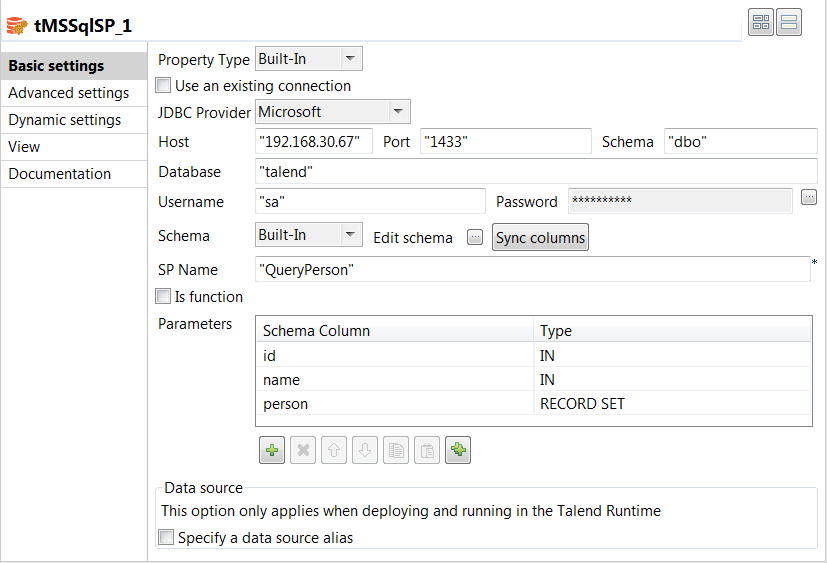Enable Use an existing connection
Viewport: 827px width, 563px height.
pos(164,86)
